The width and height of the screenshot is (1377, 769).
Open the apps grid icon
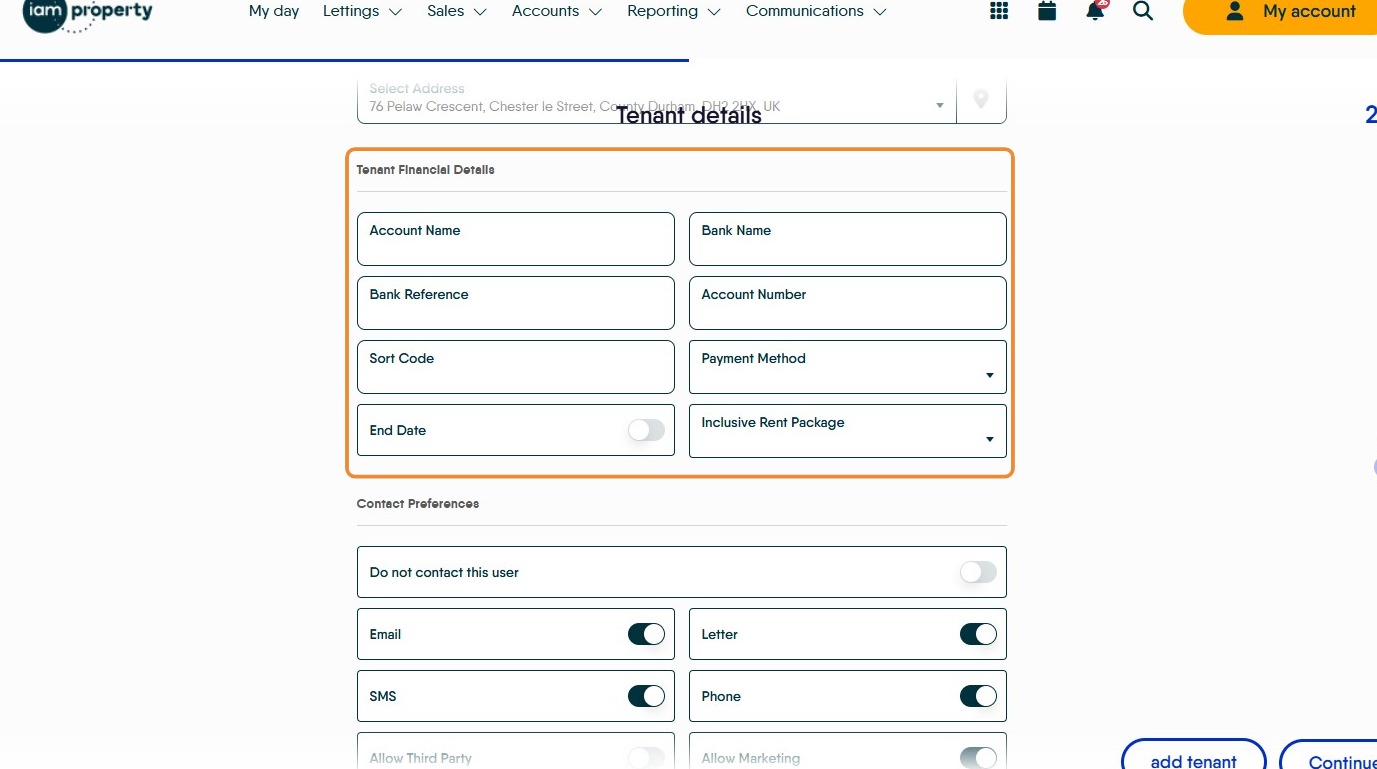click(998, 11)
